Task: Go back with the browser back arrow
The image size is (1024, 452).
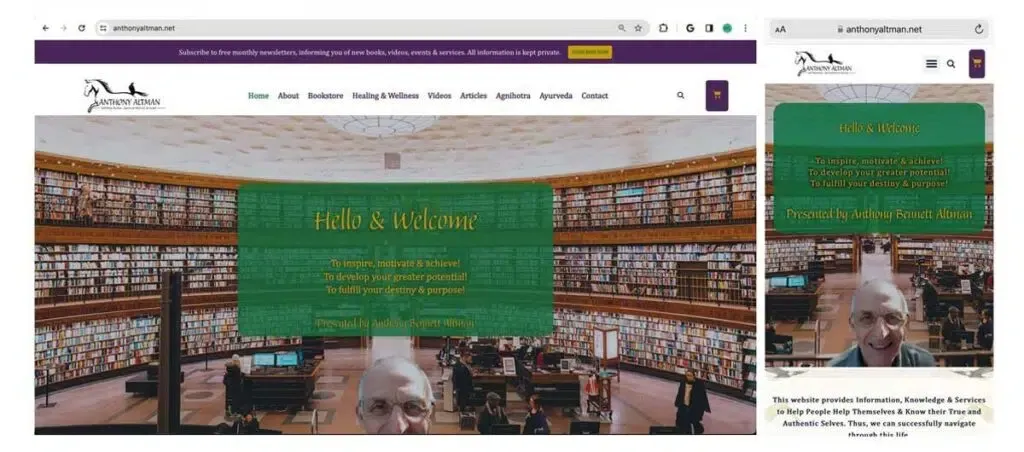Action: [45, 28]
